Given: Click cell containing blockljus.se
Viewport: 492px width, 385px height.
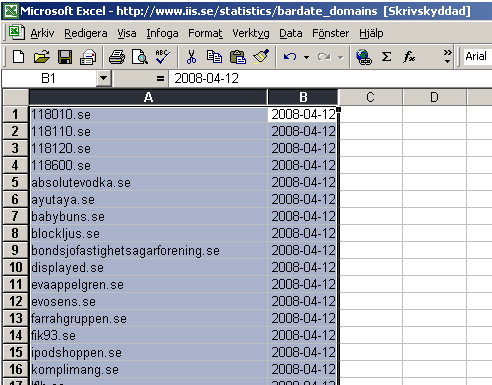Looking at the screenshot, I should (x=148, y=233).
